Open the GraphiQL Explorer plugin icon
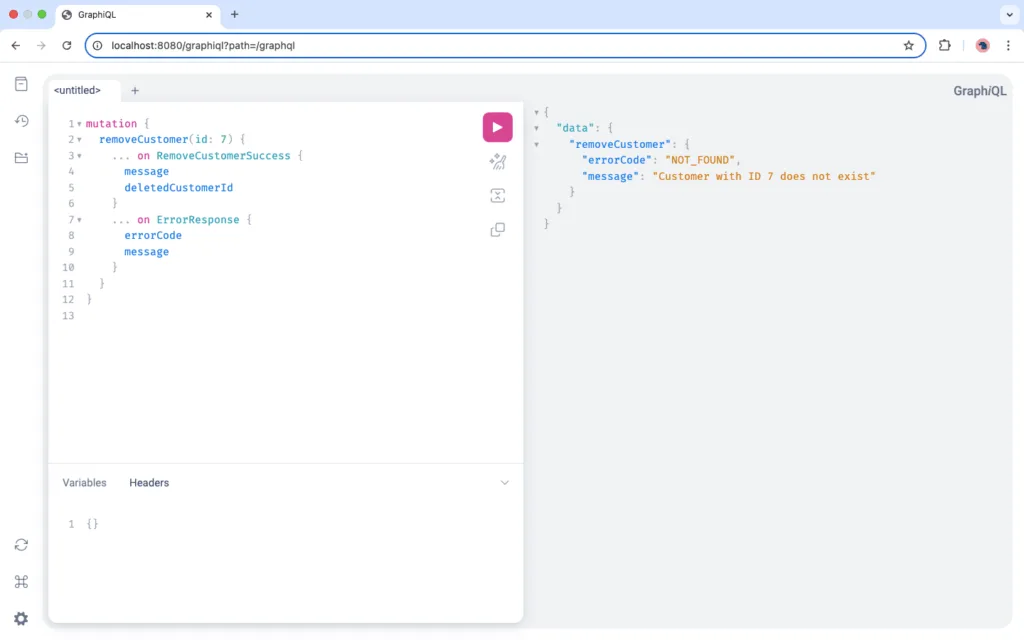This screenshot has width=1024, height=640. point(21,157)
